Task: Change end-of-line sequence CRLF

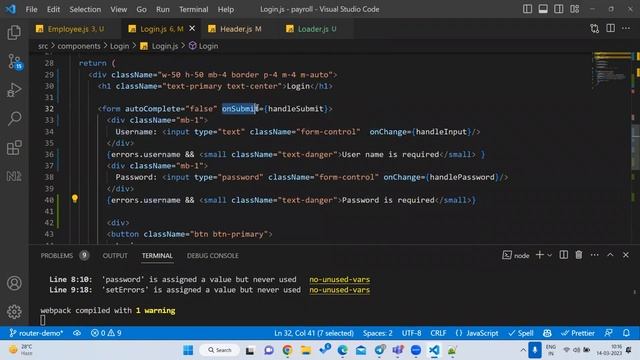Action: tap(438, 333)
